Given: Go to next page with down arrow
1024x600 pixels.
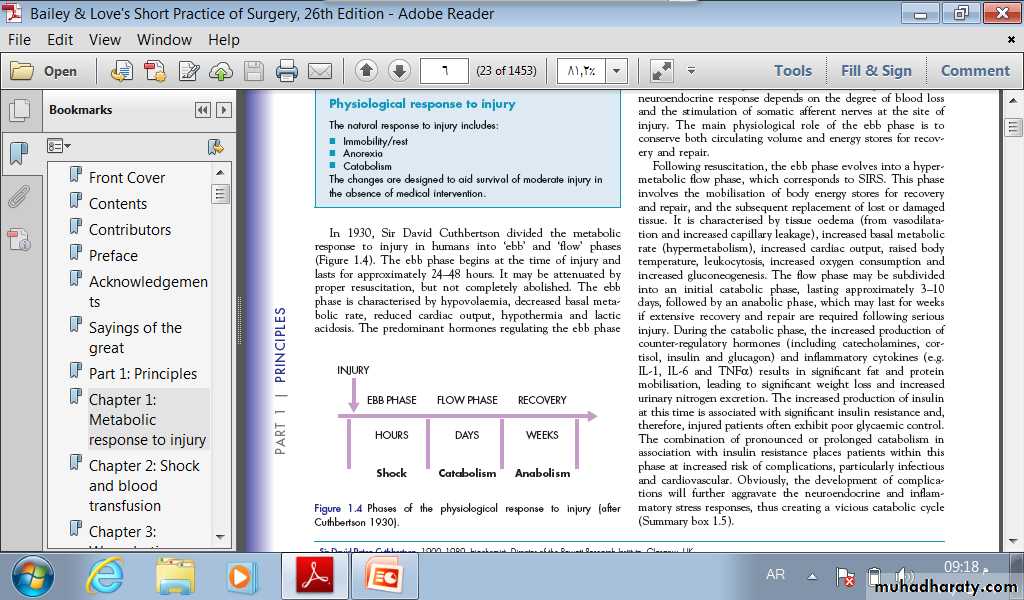Looking at the screenshot, I should (x=399, y=71).
